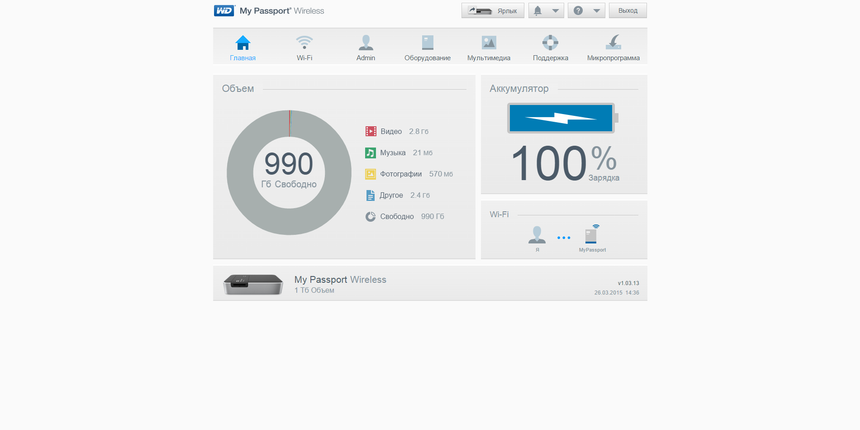Click the date 26.03.2015 14:36
This screenshot has width=860, height=430.
click(x=616, y=293)
